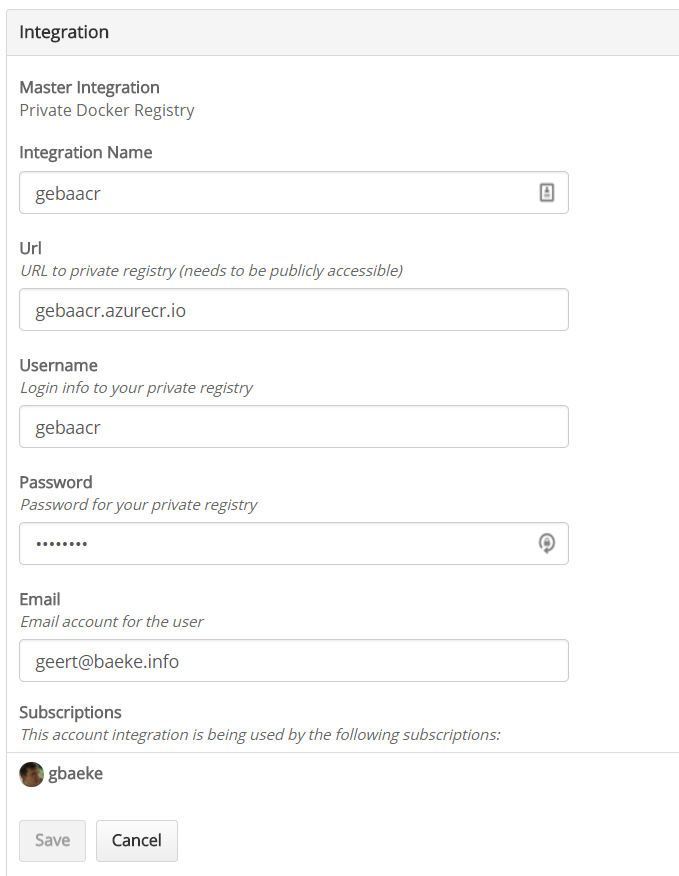Click the Subscriptions section heading
This screenshot has height=876, width=679.
[70, 712]
